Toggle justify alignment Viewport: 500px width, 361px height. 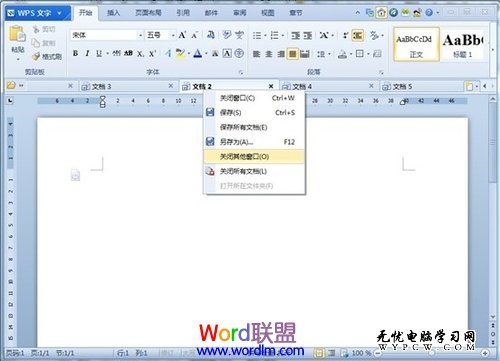pos(293,54)
